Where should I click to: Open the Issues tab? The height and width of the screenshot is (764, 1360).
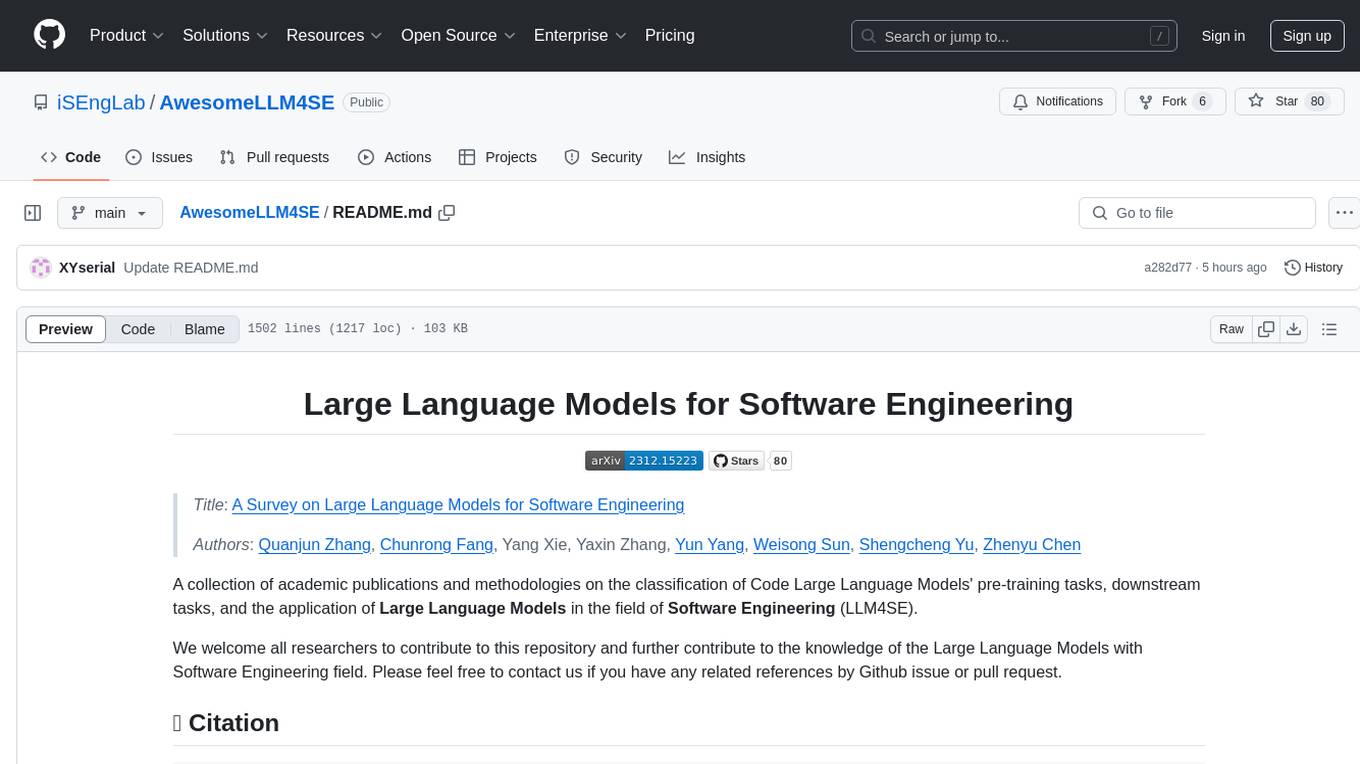click(x=159, y=157)
